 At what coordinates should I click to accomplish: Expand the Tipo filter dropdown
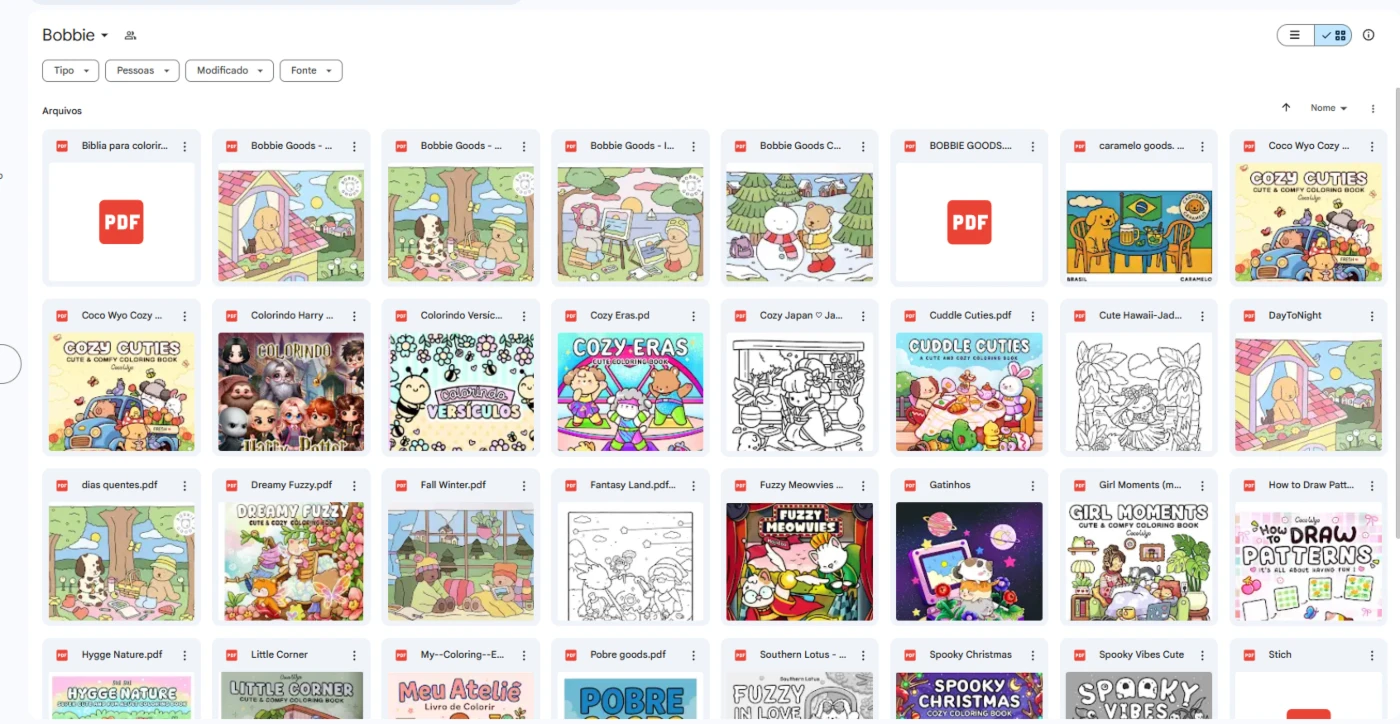(x=71, y=71)
